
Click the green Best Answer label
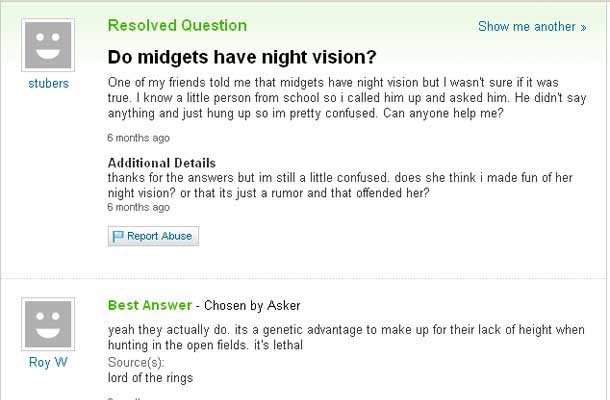pyautogui.click(x=149, y=305)
